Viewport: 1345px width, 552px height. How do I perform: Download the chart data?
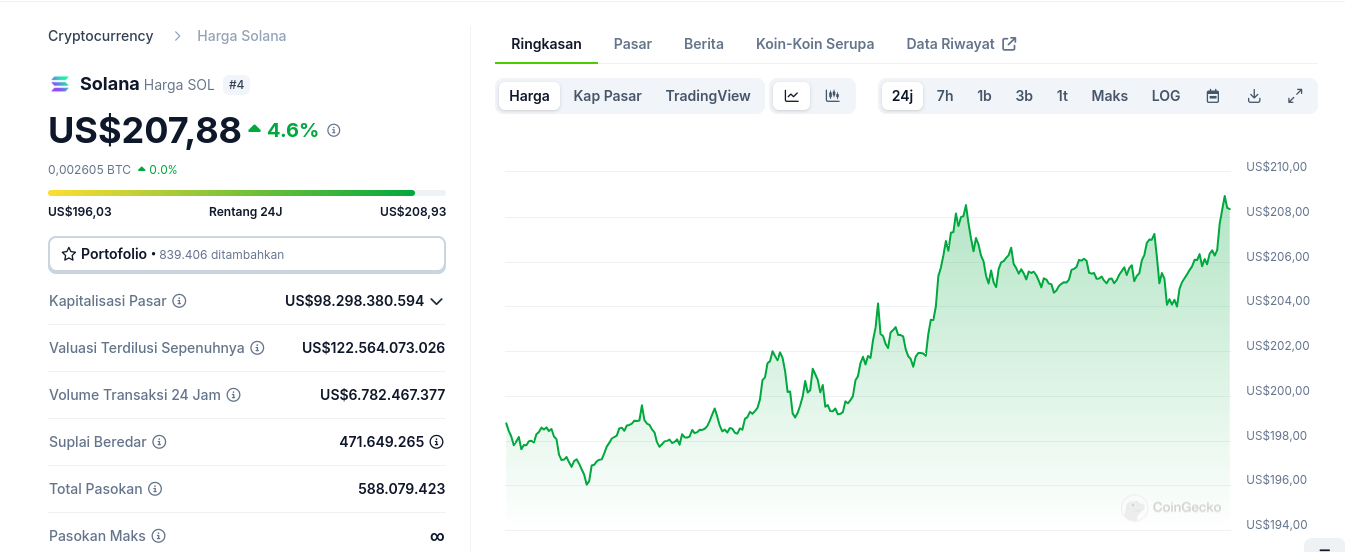click(1254, 96)
